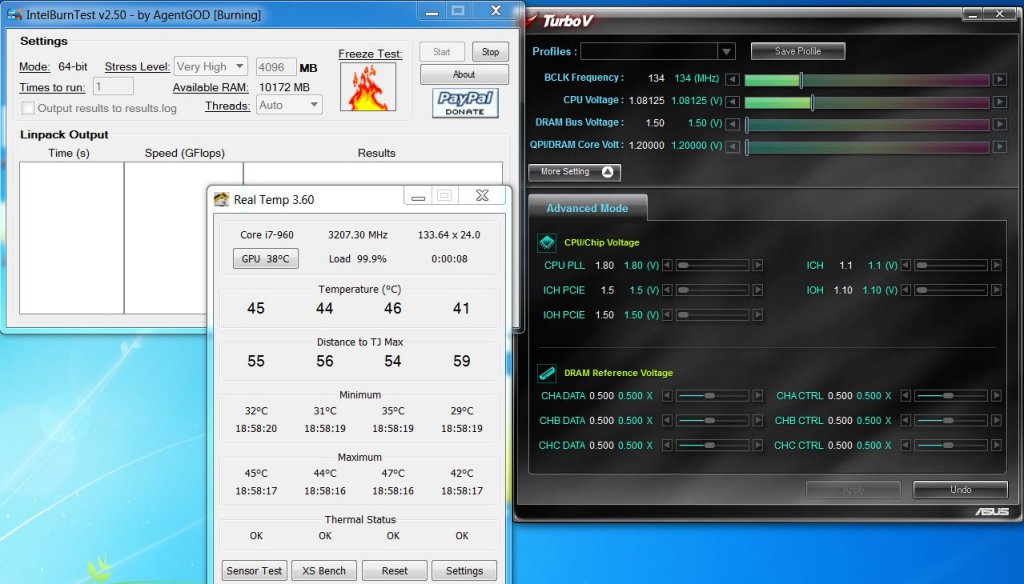1024x584 pixels.
Task: Click the Save Profile button
Action: point(798,51)
